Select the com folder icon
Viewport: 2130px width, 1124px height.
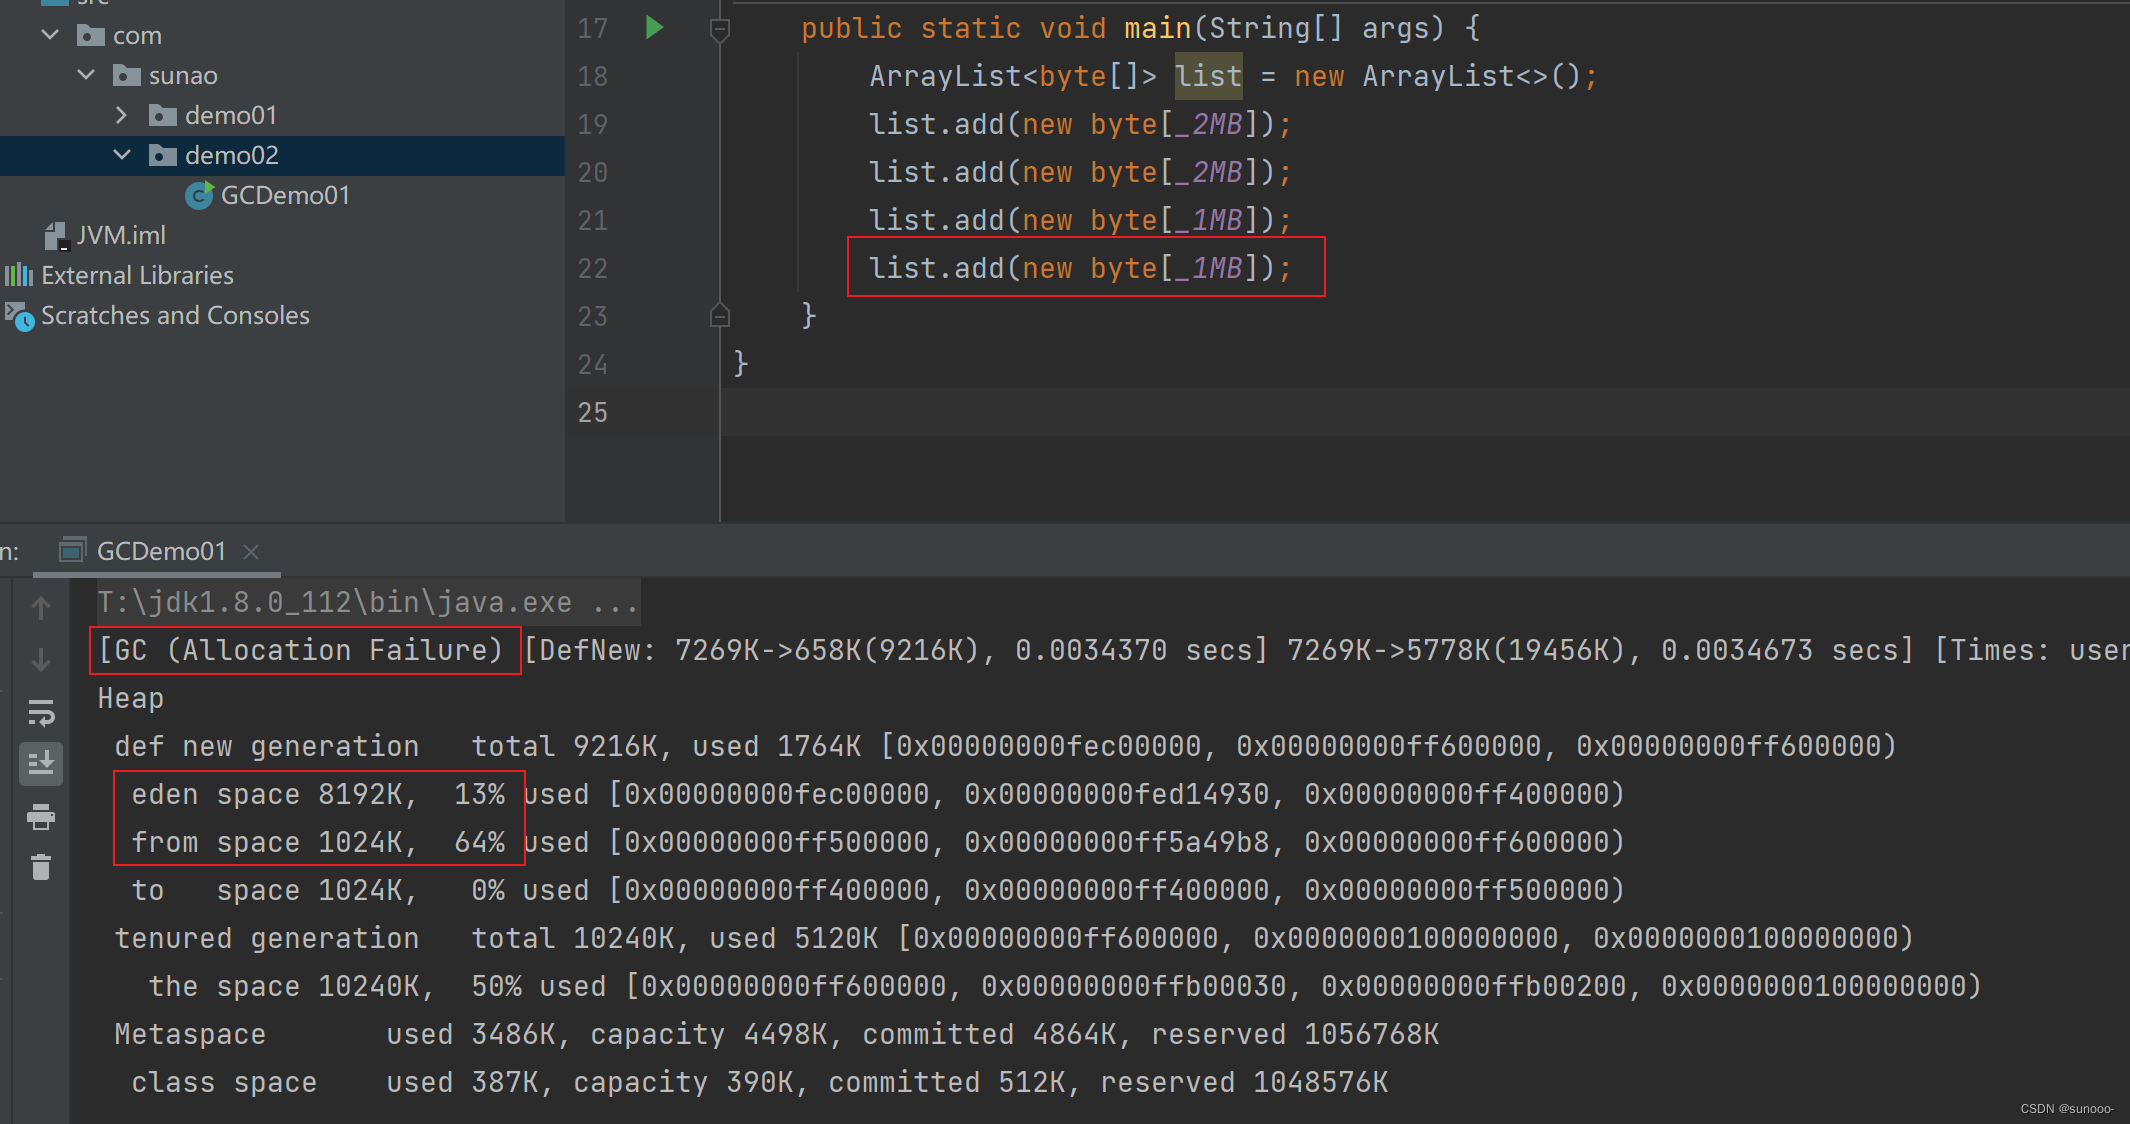pos(91,35)
